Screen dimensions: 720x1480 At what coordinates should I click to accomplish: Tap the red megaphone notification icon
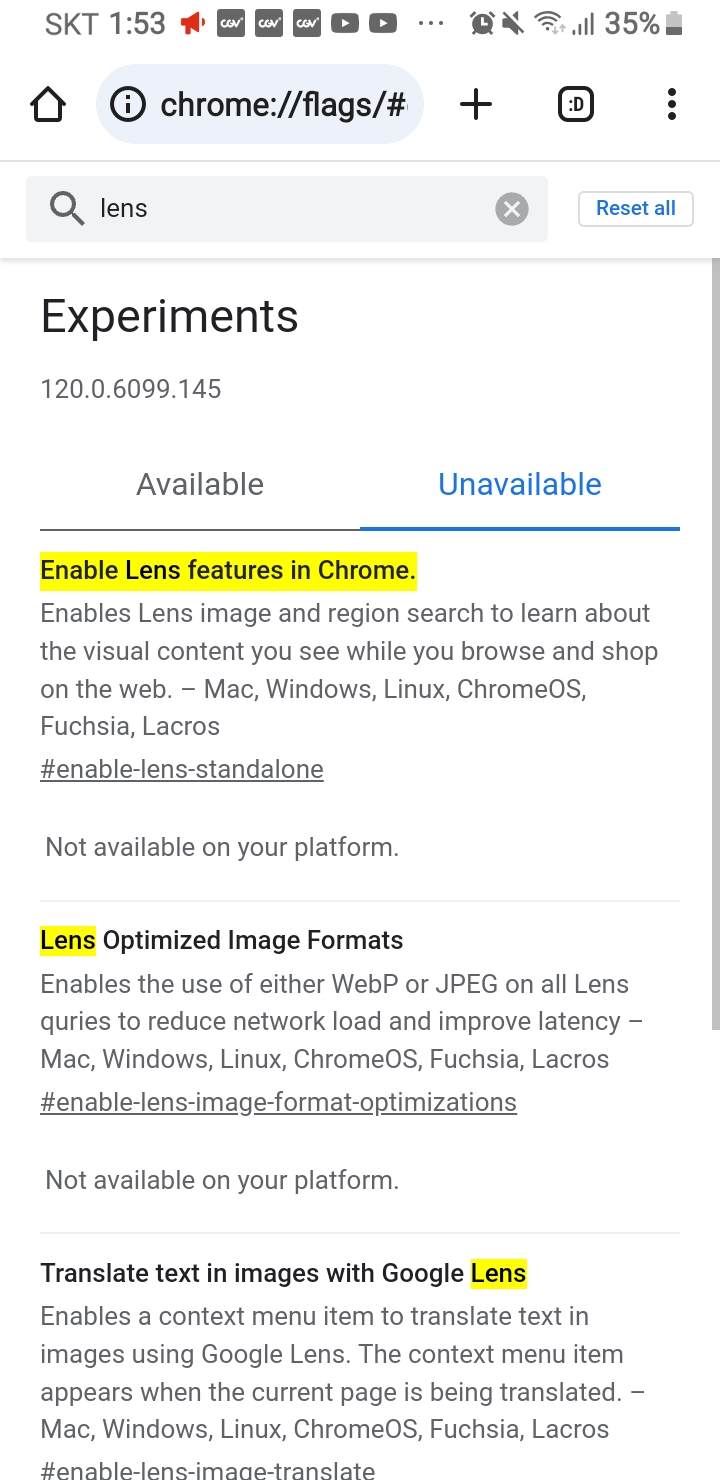pos(193,23)
